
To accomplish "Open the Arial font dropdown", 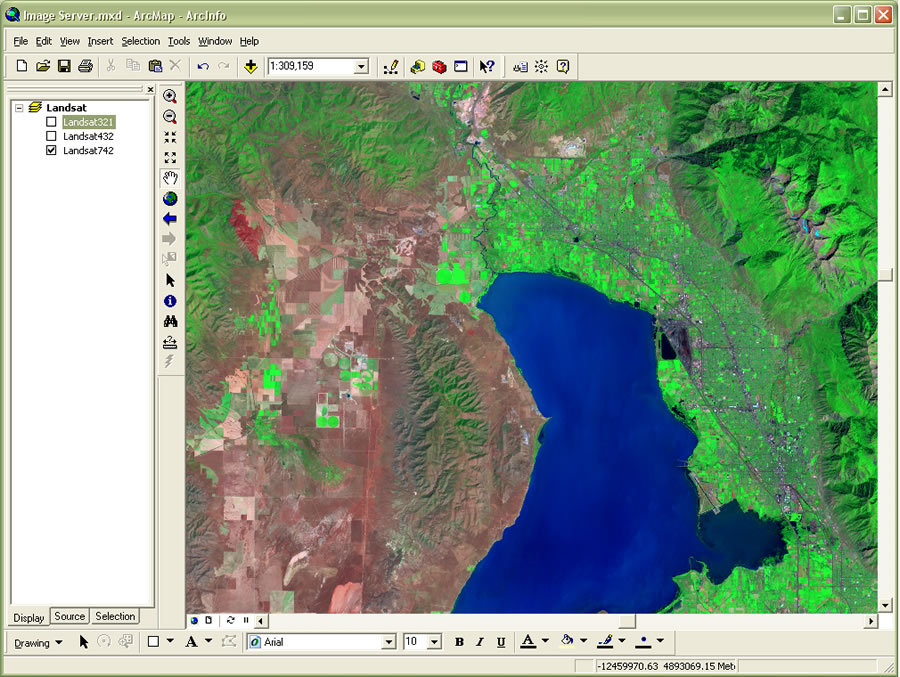I will [x=389, y=642].
